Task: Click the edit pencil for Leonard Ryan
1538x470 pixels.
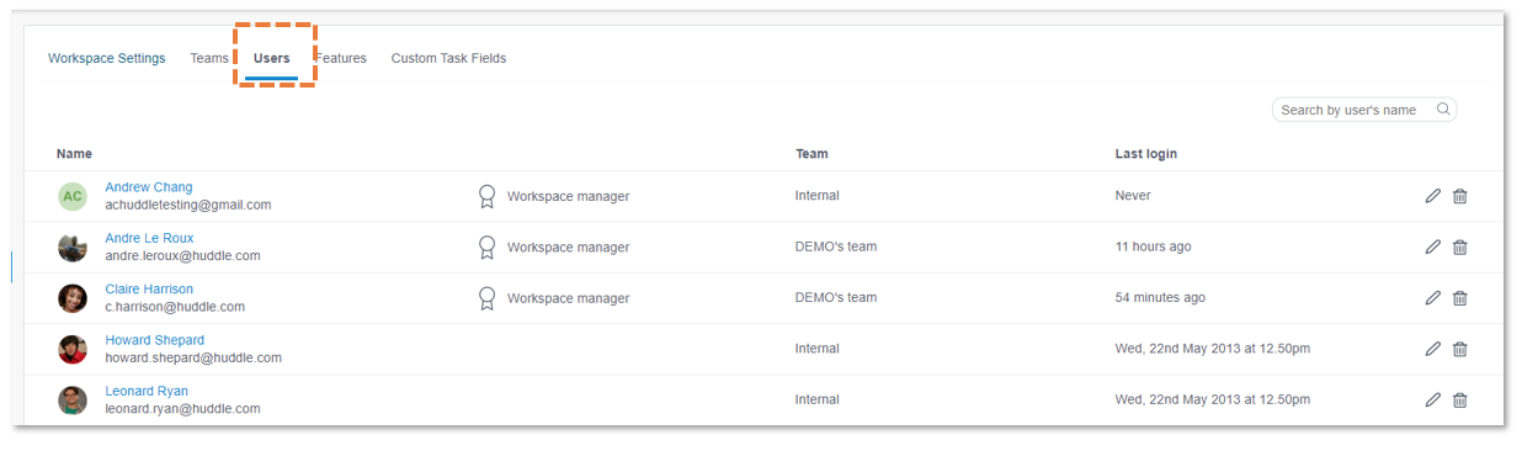Action: 1433,400
